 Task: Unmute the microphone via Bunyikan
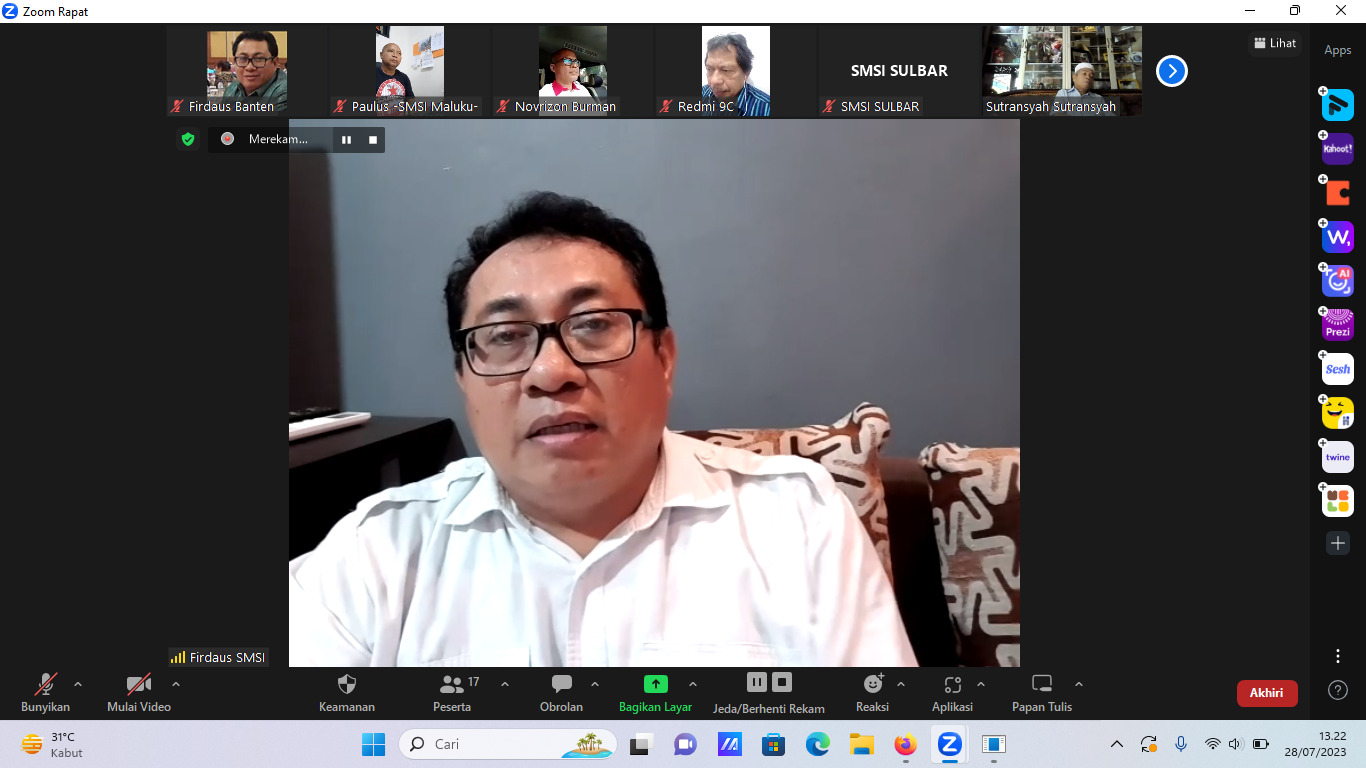coord(45,692)
